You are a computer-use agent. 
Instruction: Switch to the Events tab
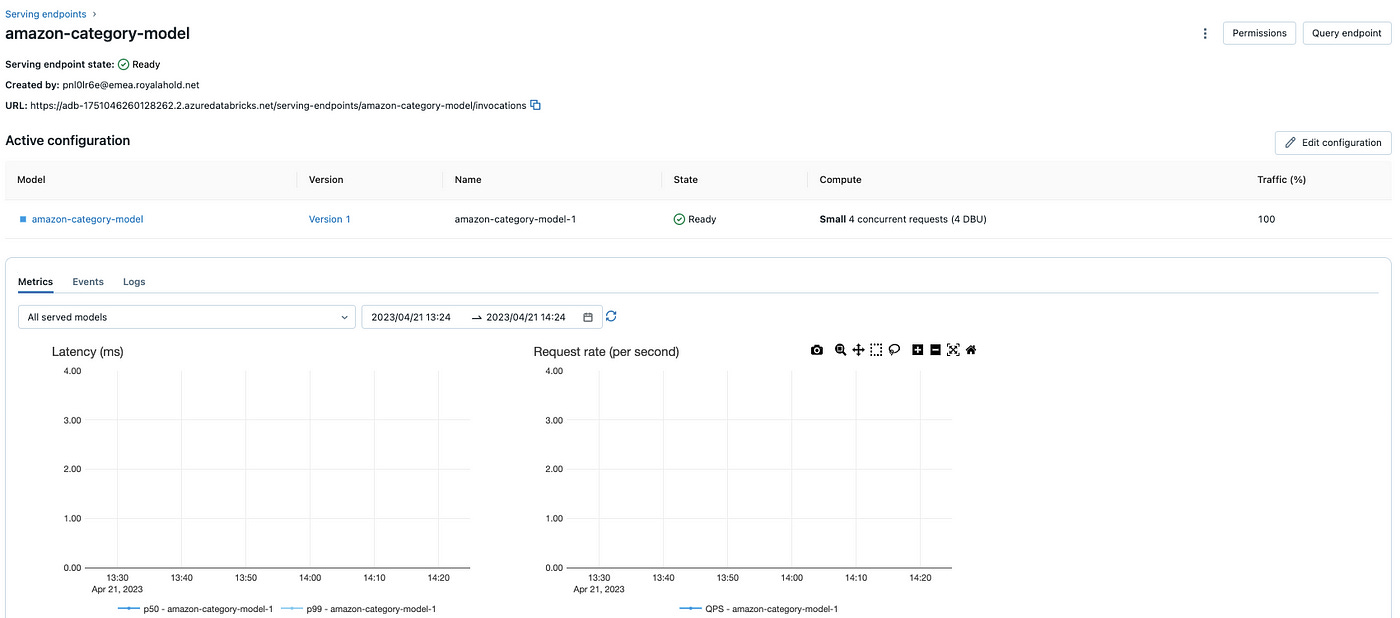tap(88, 282)
